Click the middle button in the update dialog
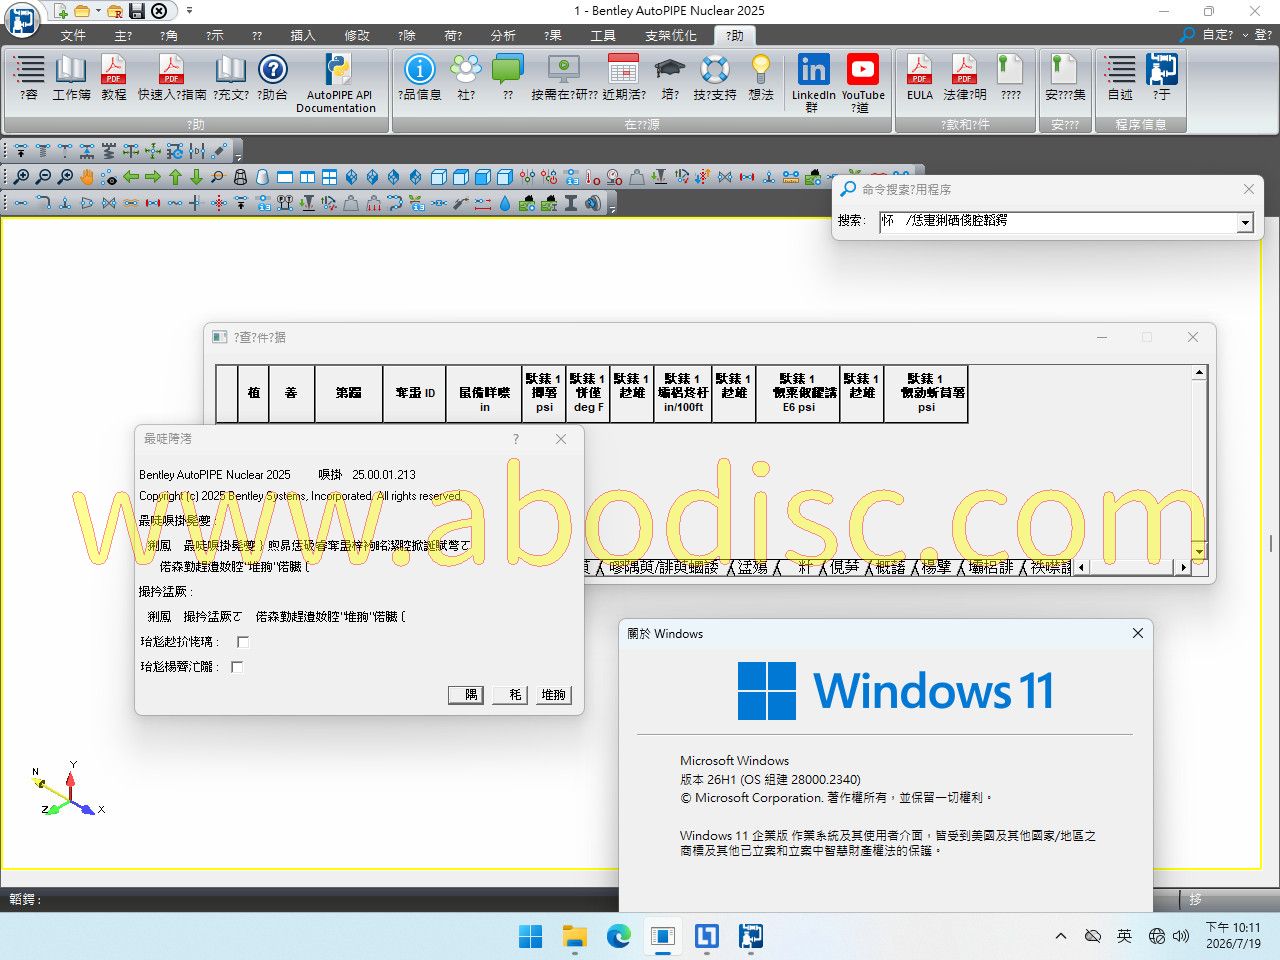This screenshot has height=960, width=1280. pos(510,695)
